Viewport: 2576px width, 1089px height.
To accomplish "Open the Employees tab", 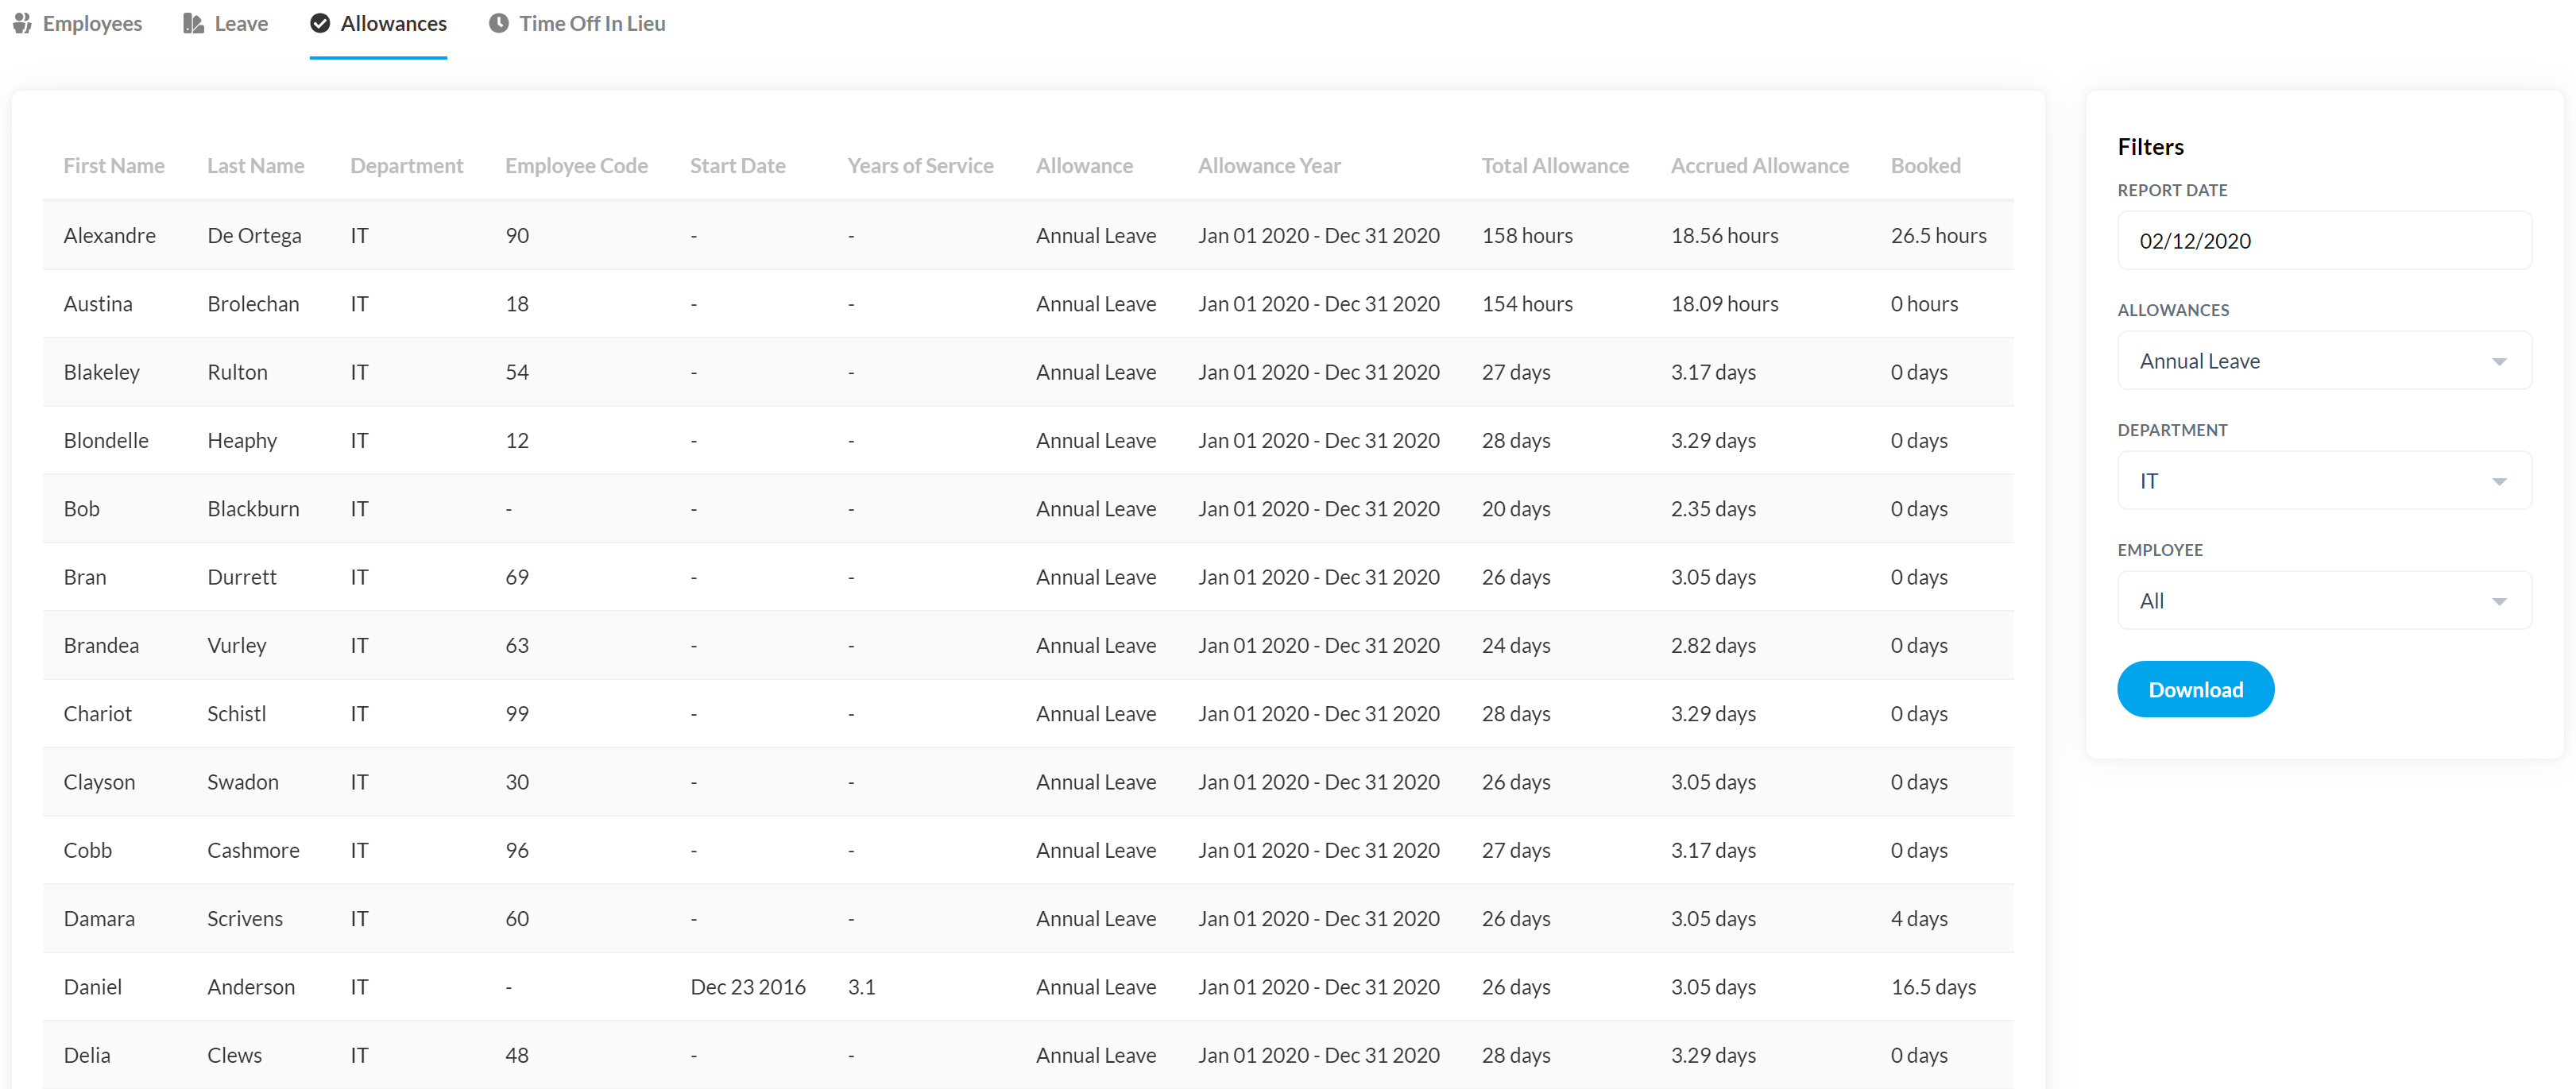I will [x=77, y=23].
